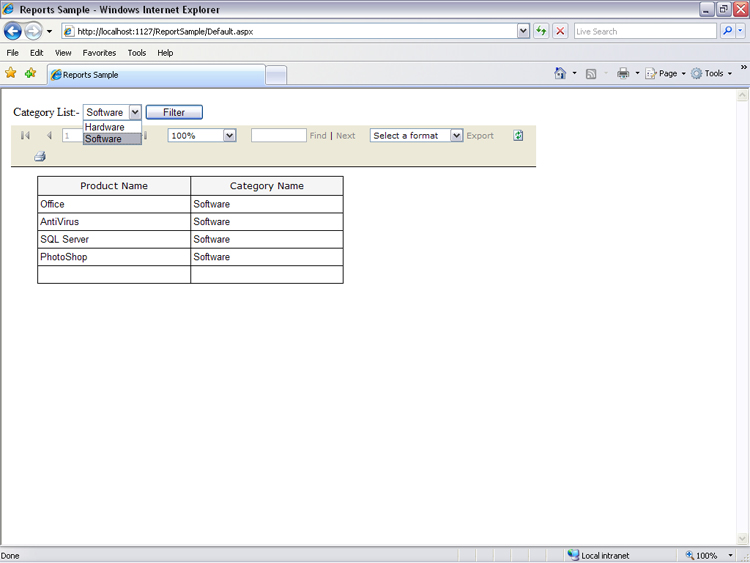Open a new blank tab
Image resolution: width=750 pixels, height=563 pixels.
(x=276, y=76)
